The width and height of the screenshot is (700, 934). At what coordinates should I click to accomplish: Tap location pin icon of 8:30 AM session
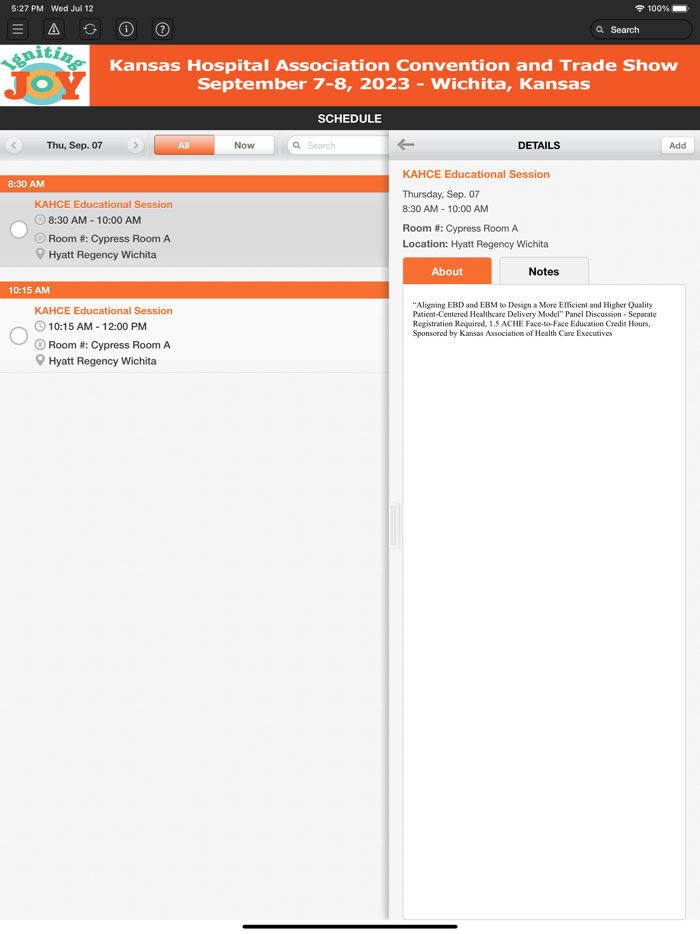40,254
